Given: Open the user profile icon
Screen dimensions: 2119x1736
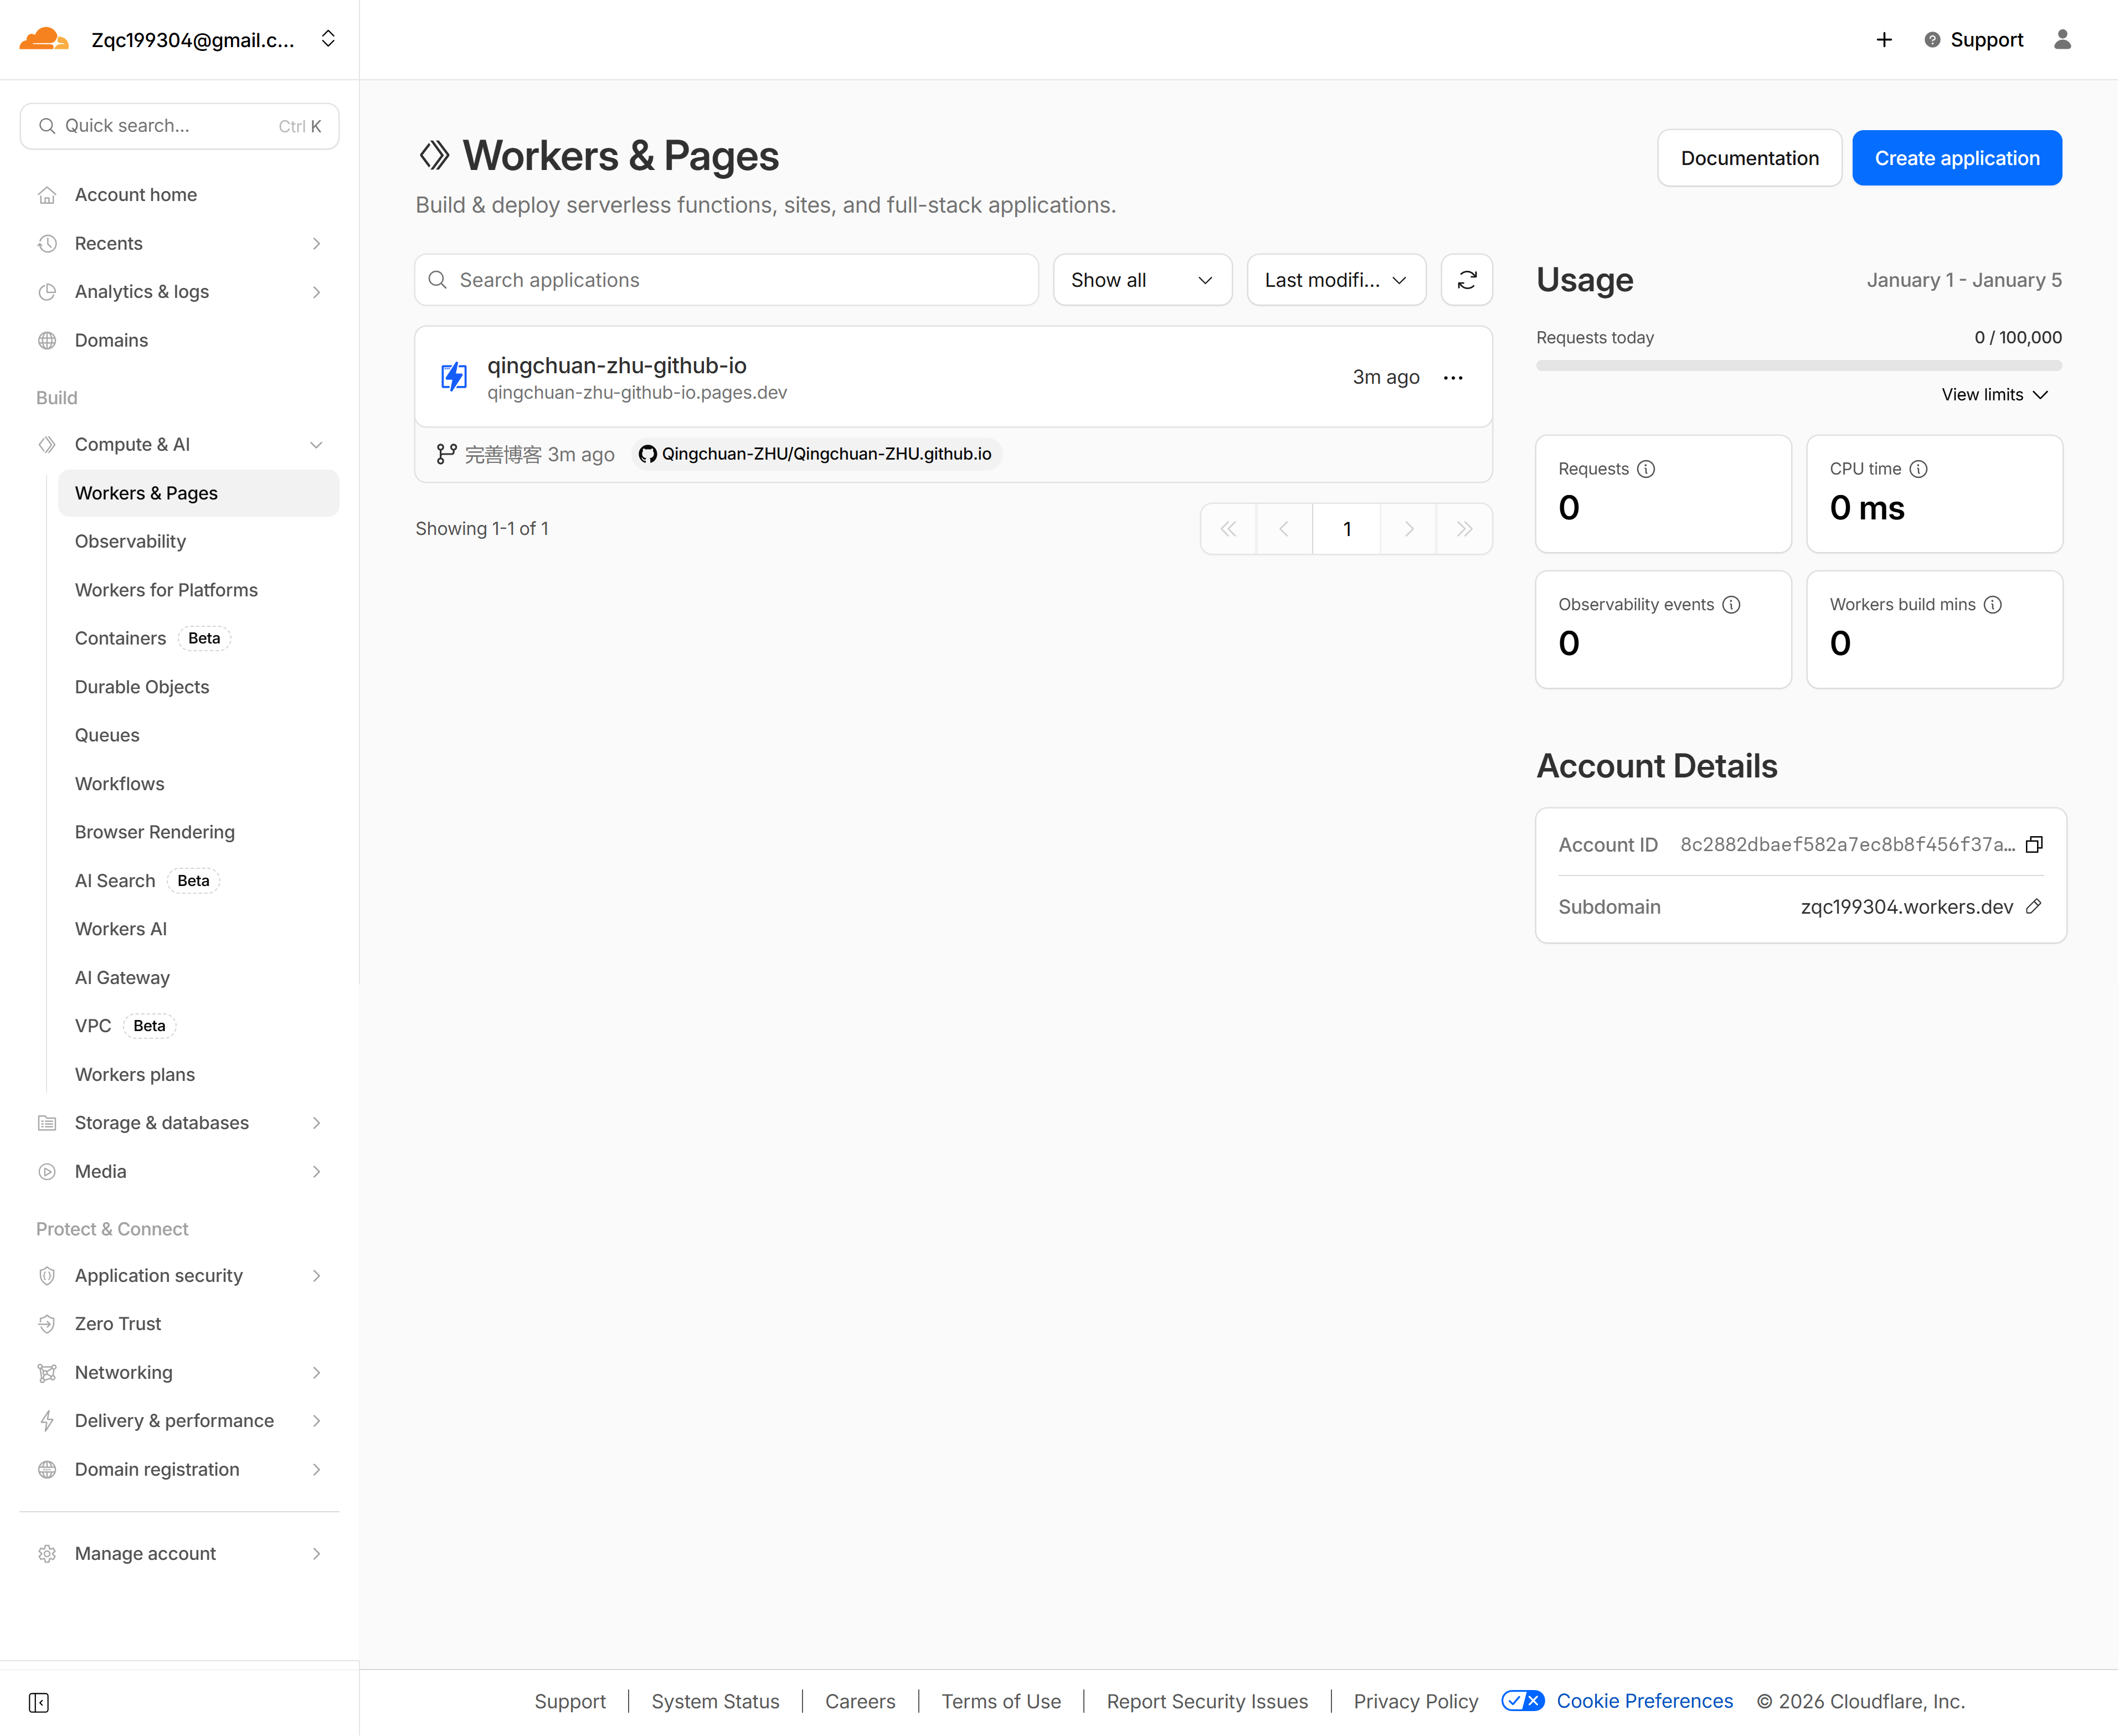Looking at the screenshot, I should pos(2062,39).
